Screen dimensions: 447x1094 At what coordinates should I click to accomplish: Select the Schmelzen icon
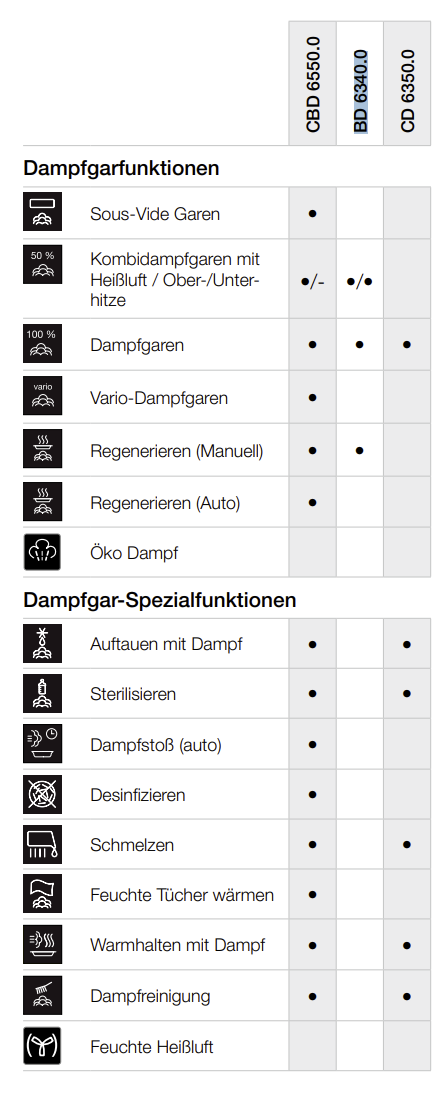pos(43,844)
